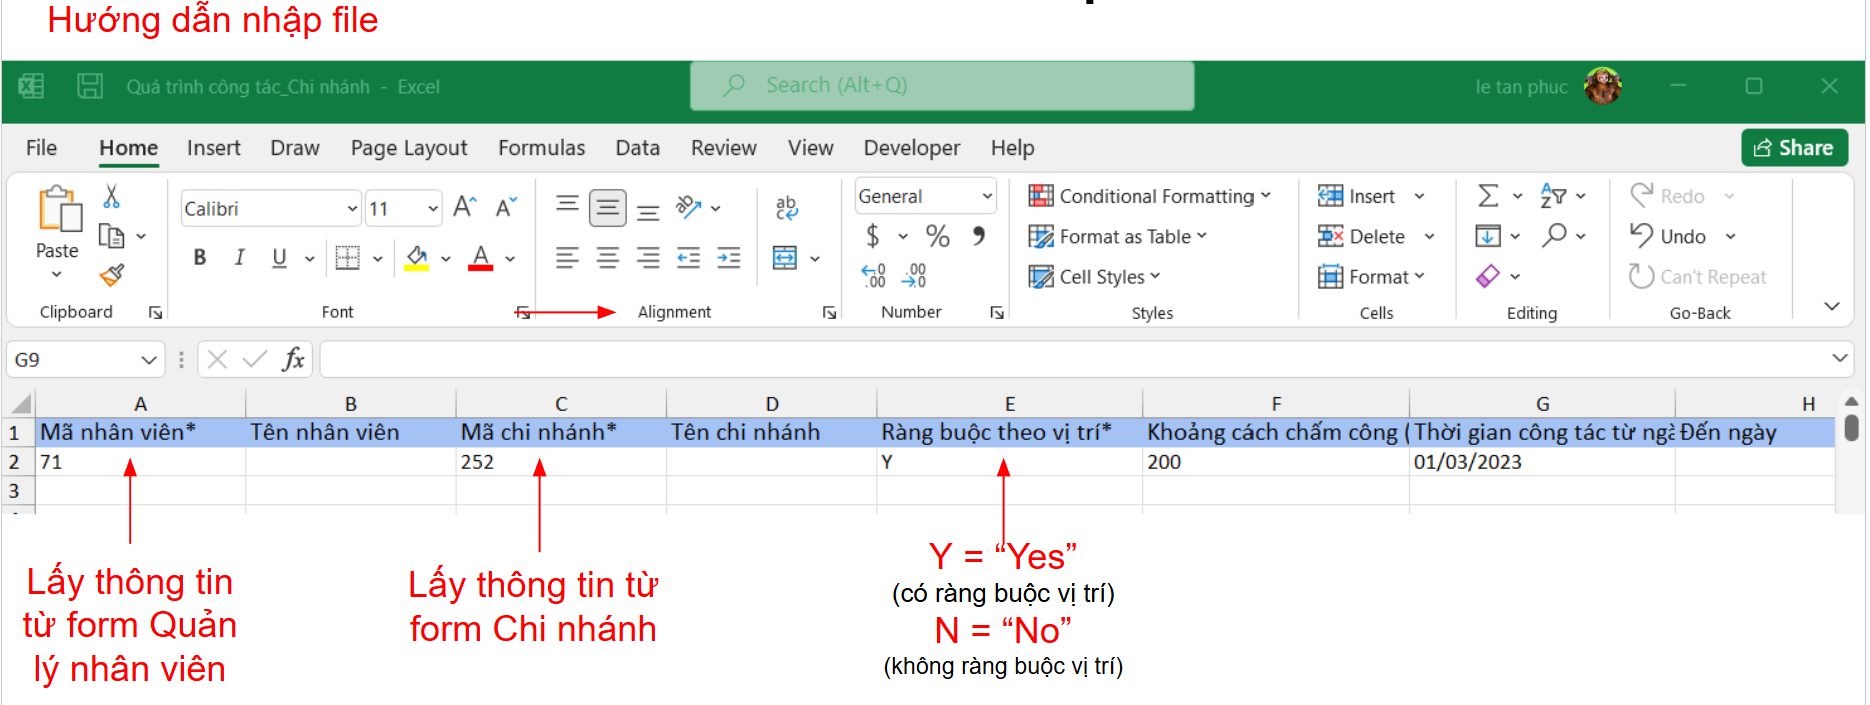
Task: Click the Undo button
Action: [1670, 236]
